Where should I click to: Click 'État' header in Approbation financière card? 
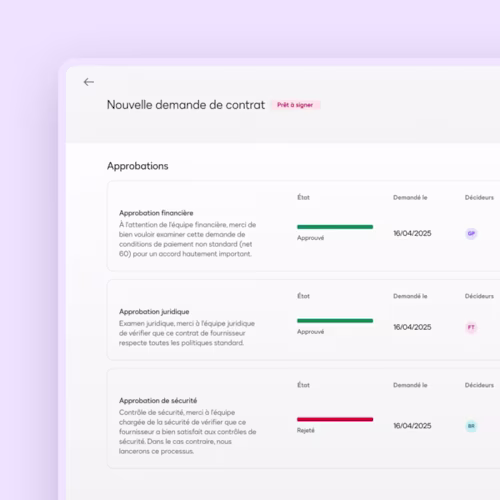click(303, 197)
